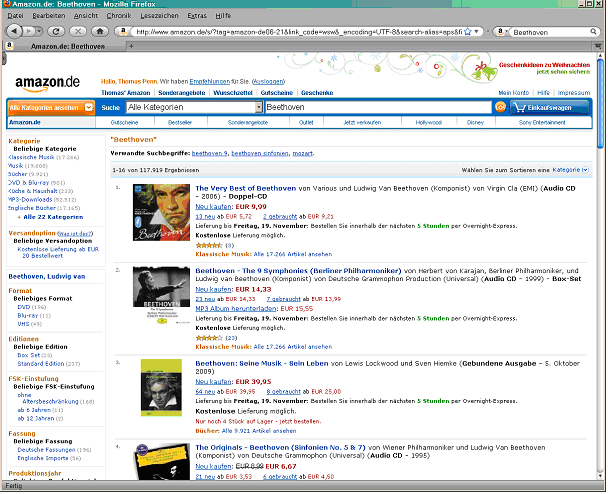608x494 pixels.
Task: Click the stop loading X icon
Action: (x=78, y=31)
